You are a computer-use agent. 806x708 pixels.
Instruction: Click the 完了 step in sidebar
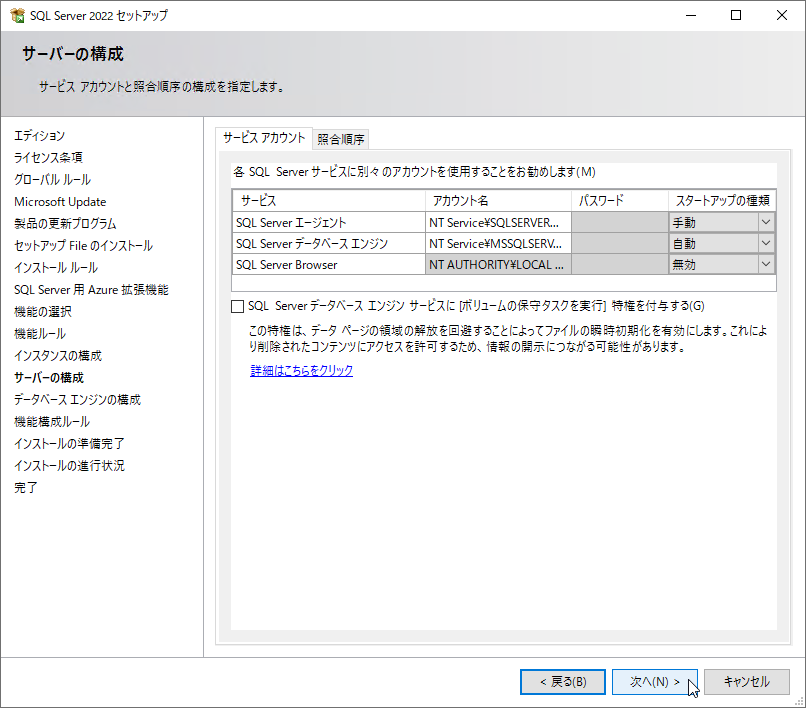[25, 487]
